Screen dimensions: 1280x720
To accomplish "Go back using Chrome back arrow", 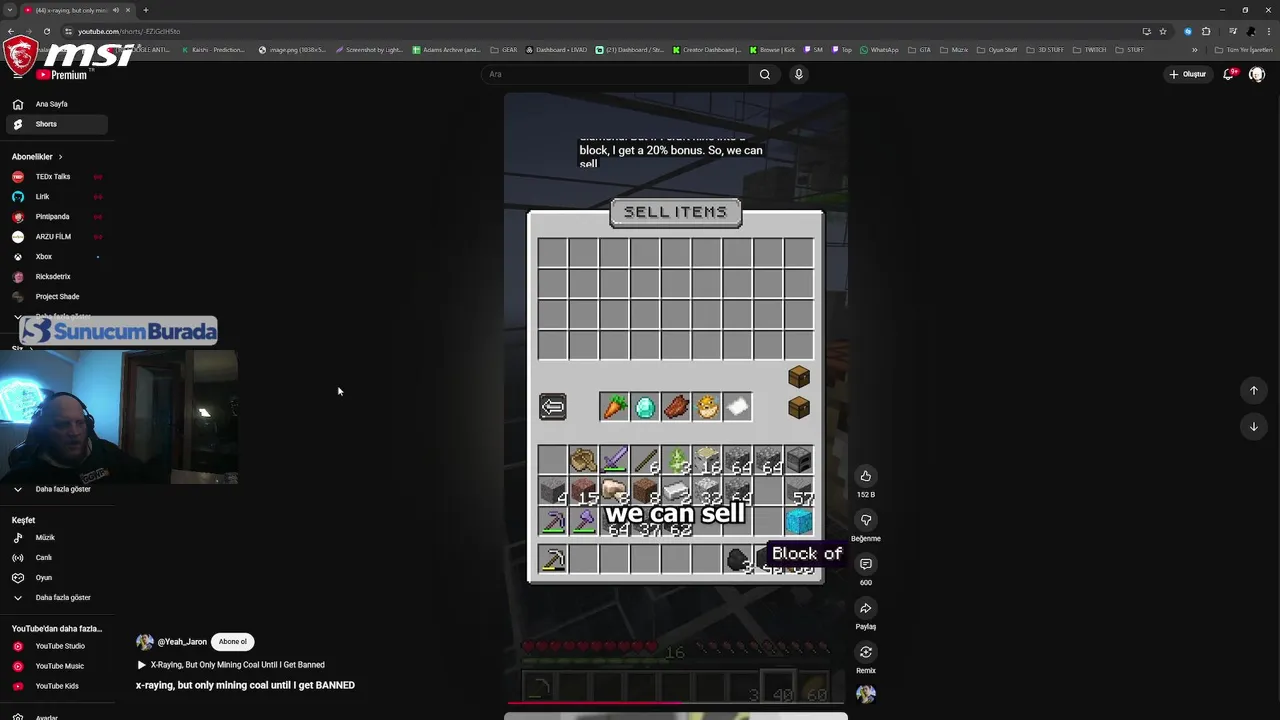I will 10,31.
